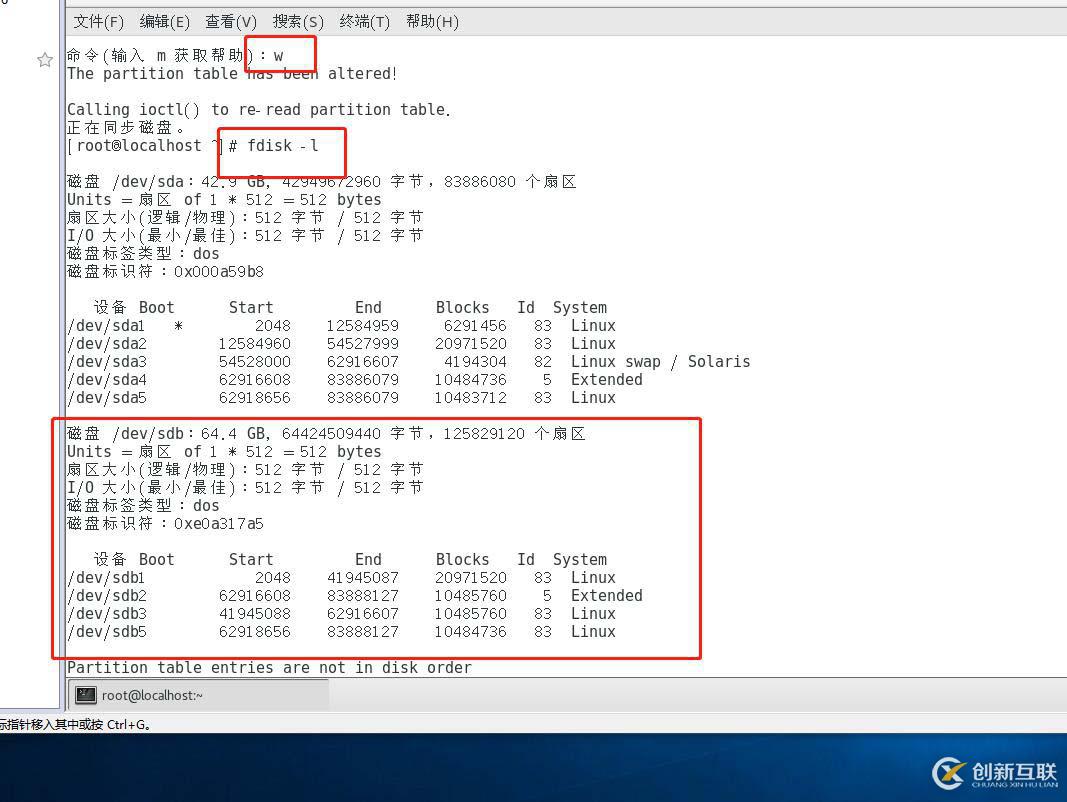1067x802 pixels.
Task: Open the 编辑(E) menu
Action: (x=163, y=21)
